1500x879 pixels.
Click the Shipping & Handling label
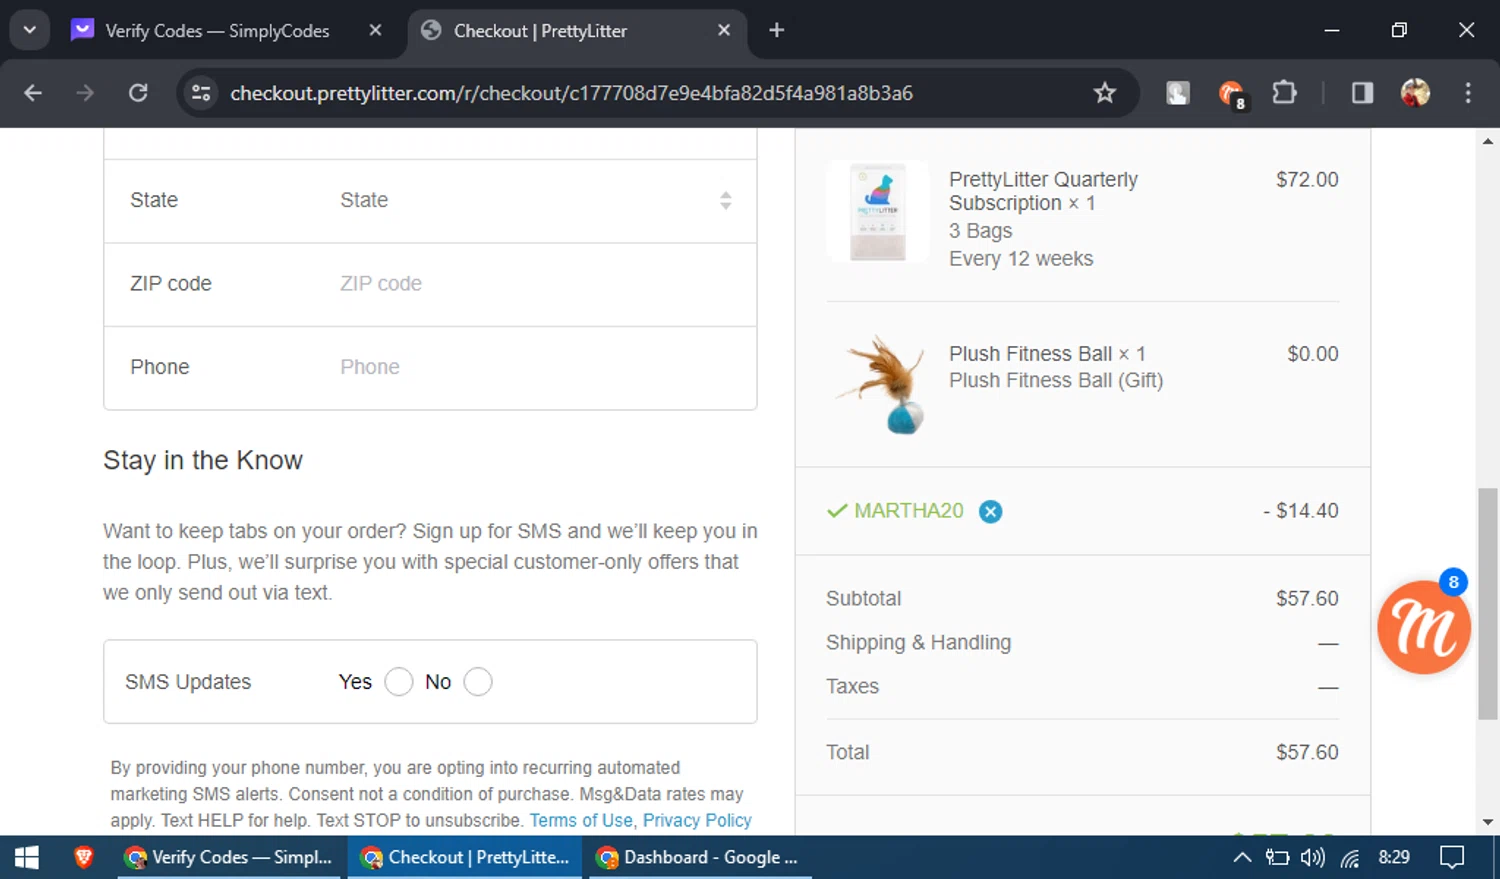[918, 643]
